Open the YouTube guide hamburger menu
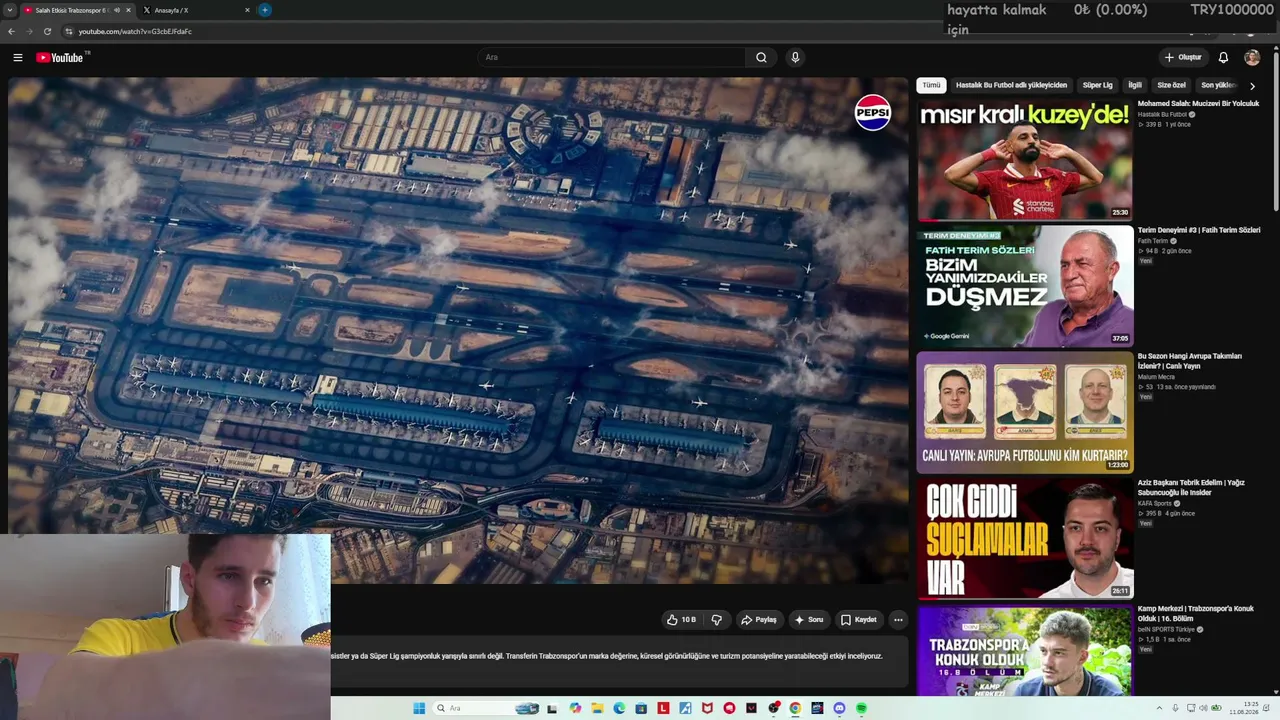The width and height of the screenshot is (1280, 720). (x=17, y=58)
